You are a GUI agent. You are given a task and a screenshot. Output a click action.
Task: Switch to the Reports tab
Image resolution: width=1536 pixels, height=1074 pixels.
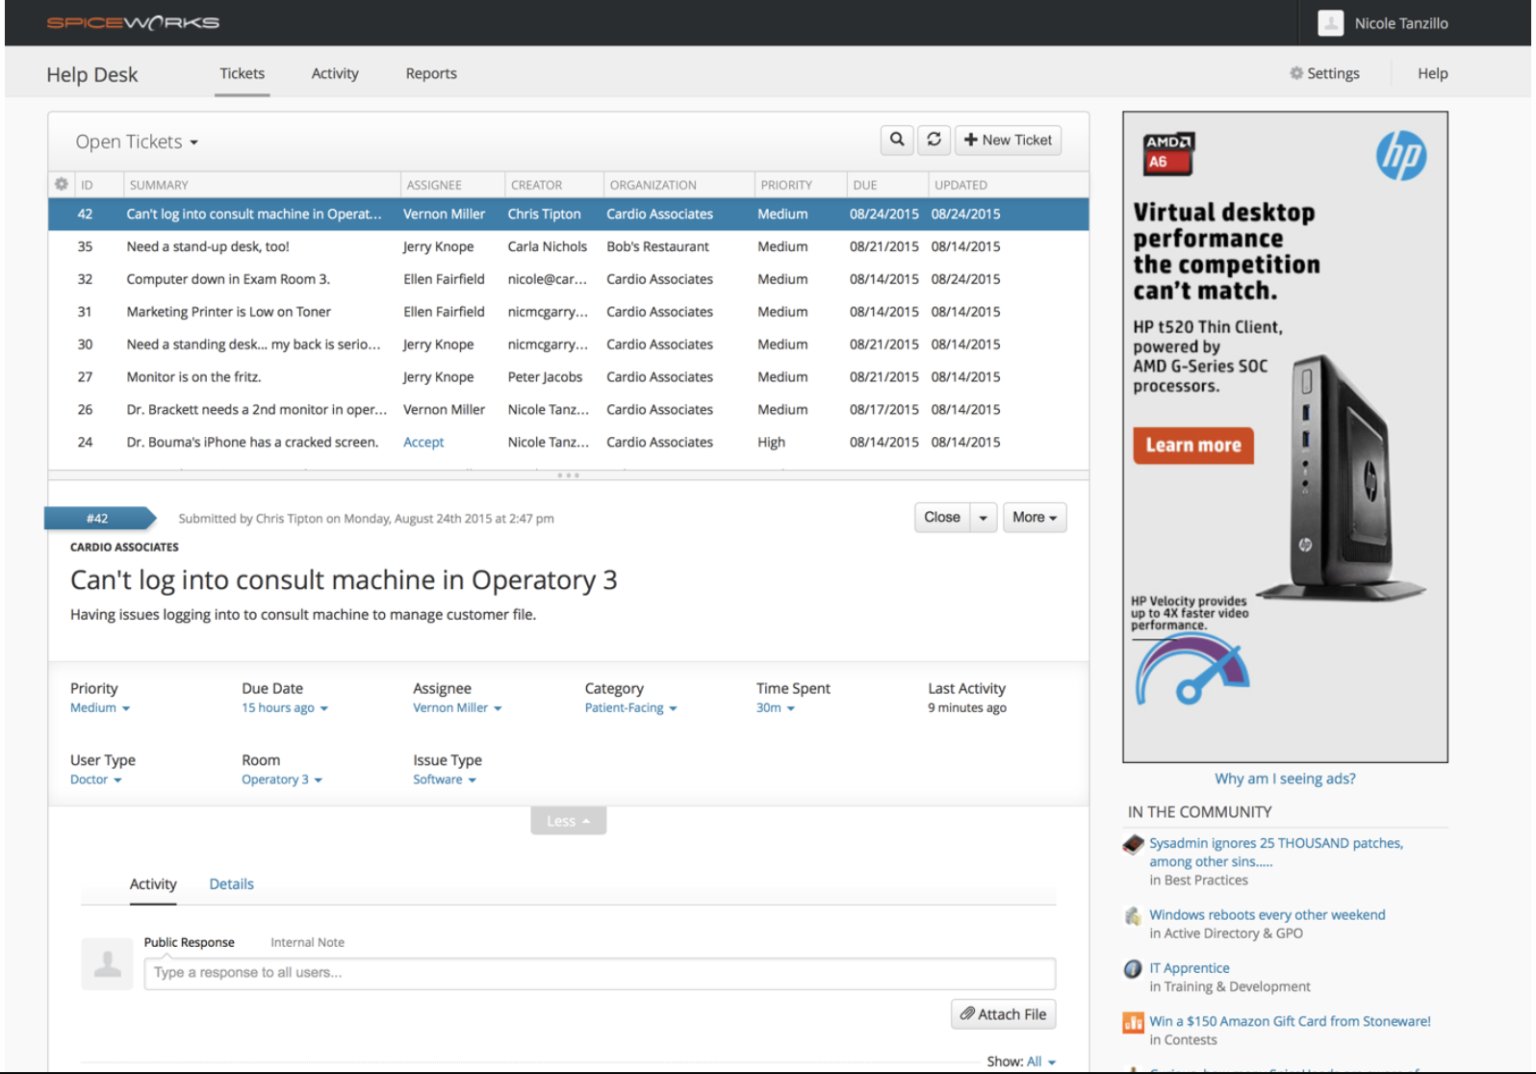click(x=430, y=73)
